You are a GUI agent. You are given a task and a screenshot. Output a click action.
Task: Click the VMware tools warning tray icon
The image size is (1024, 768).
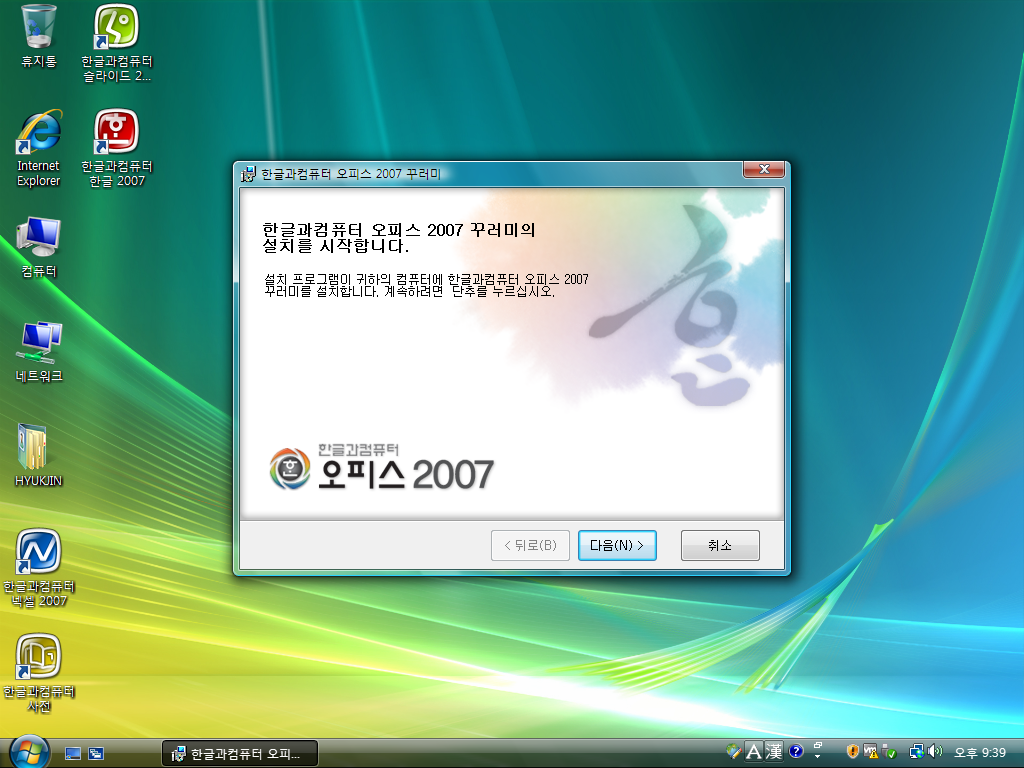pyautogui.click(x=871, y=752)
